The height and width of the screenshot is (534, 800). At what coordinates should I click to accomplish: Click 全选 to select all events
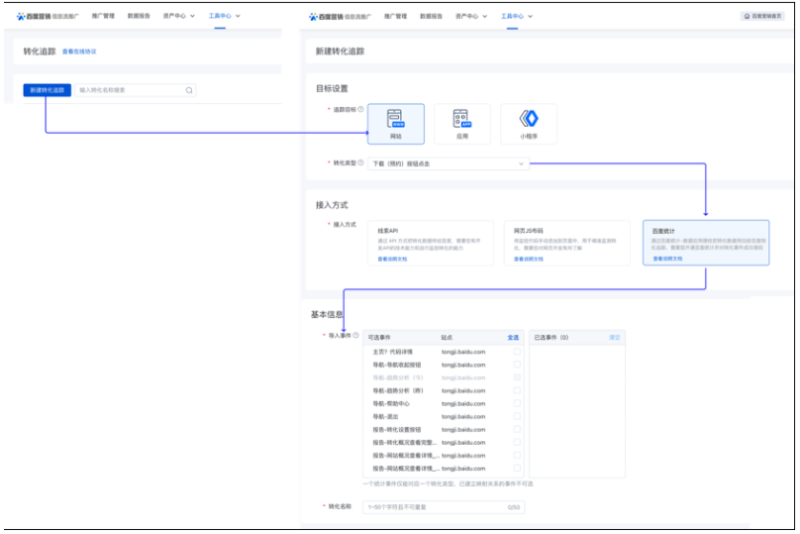click(x=513, y=338)
